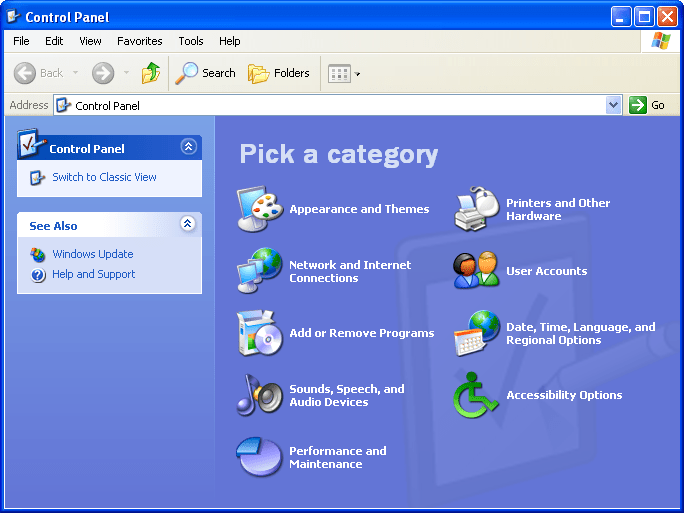The width and height of the screenshot is (684, 513).
Task: Collapse the See Also sidebar section
Action: pyautogui.click(x=188, y=225)
